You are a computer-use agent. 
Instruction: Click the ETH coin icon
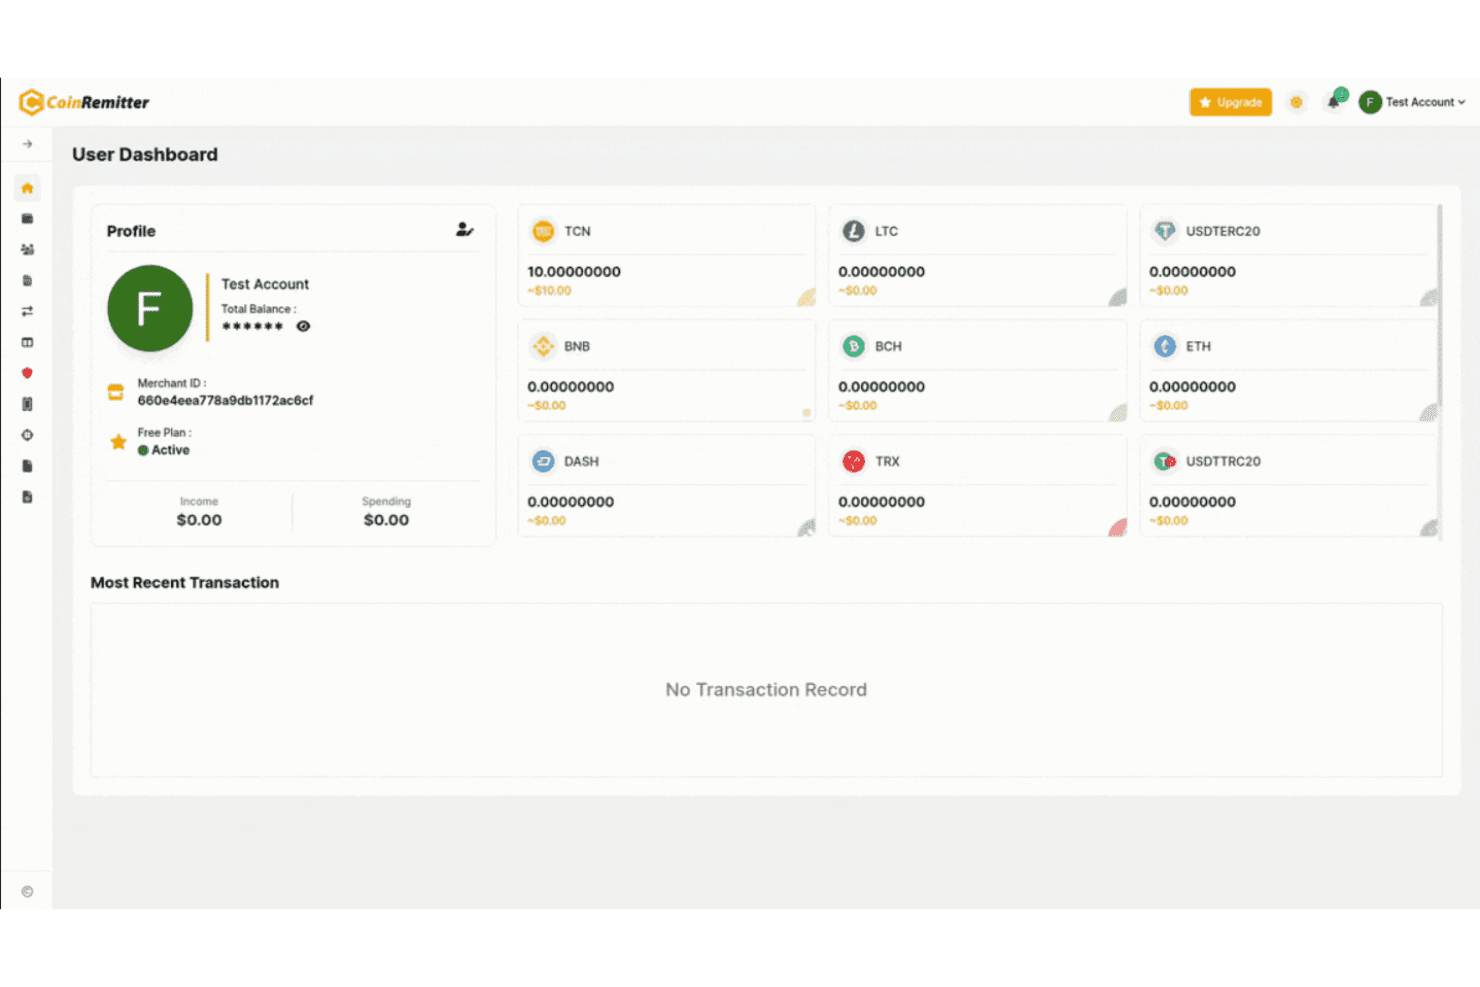pos(1165,346)
